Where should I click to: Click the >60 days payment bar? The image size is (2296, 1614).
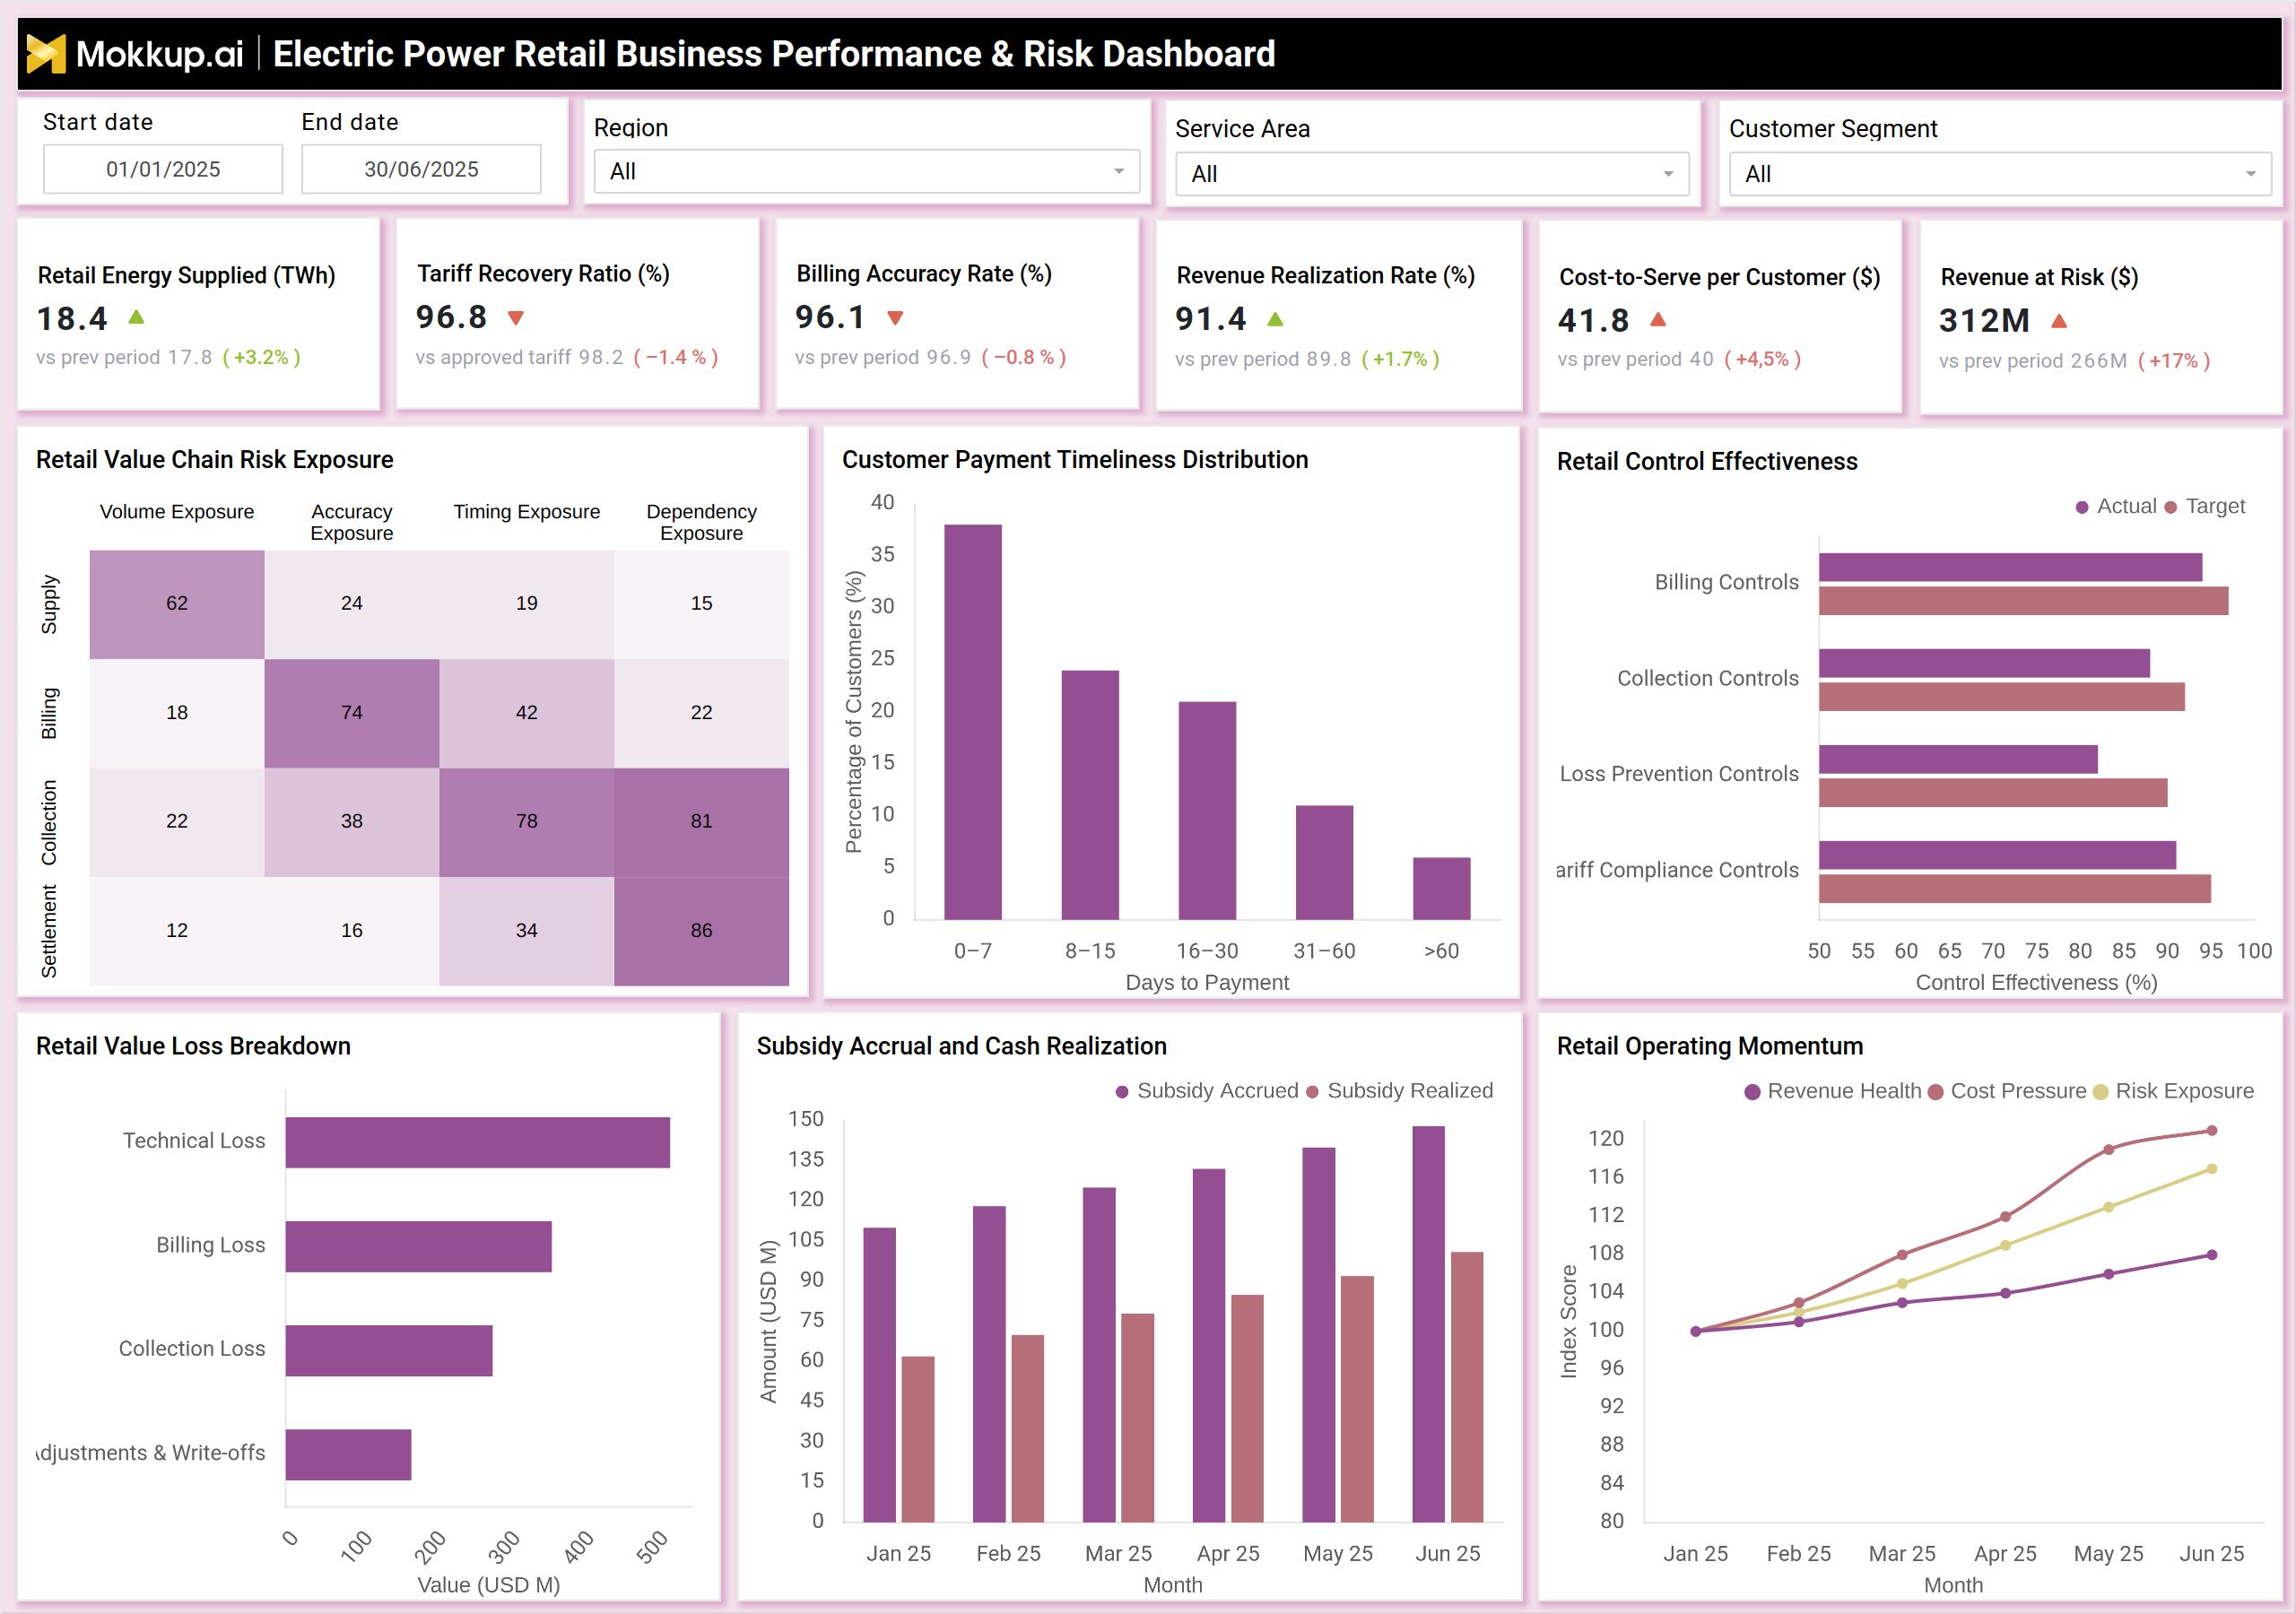1441,889
